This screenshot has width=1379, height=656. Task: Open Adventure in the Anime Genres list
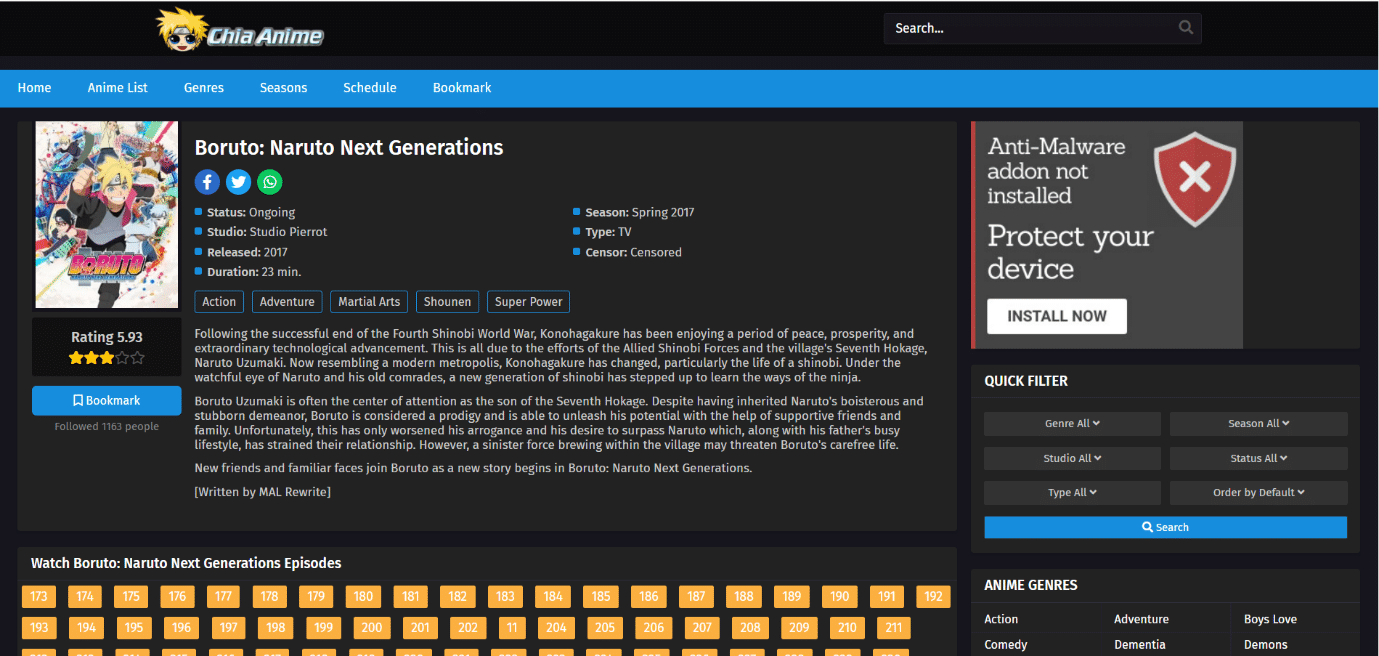click(1141, 619)
